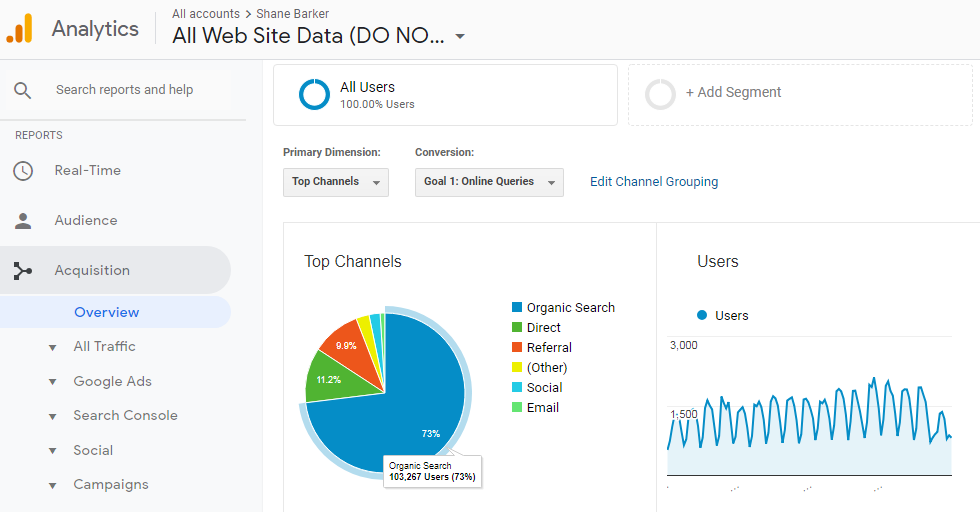Image resolution: width=980 pixels, height=512 pixels.
Task: Click the Users legend dot in line chart
Action: [702, 315]
